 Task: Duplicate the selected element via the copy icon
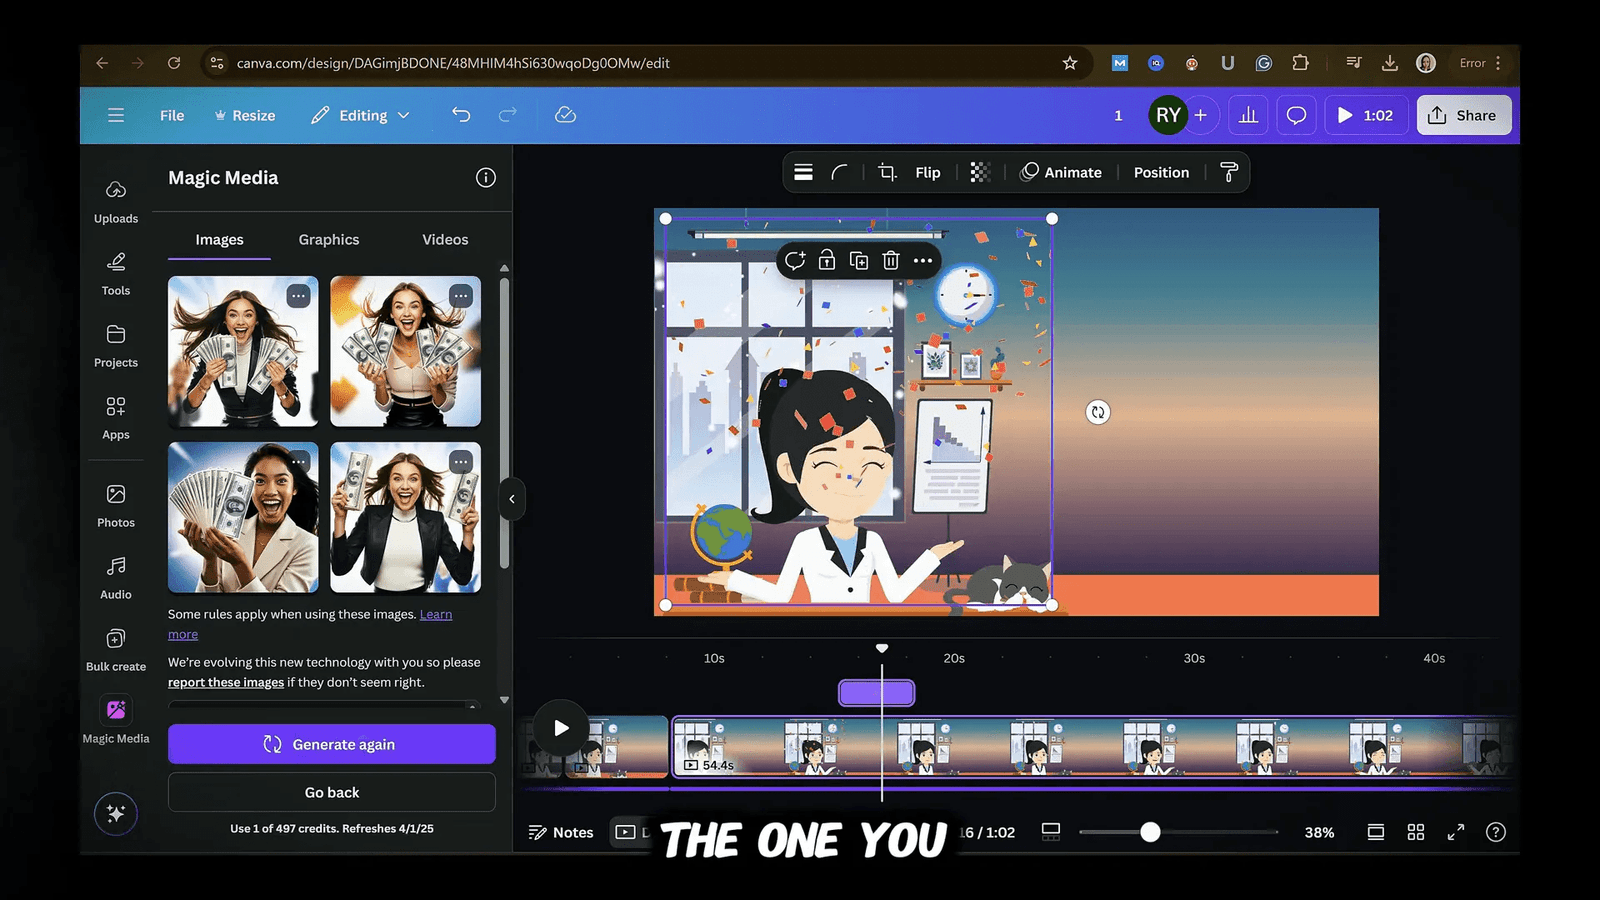[x=858, y=260]
